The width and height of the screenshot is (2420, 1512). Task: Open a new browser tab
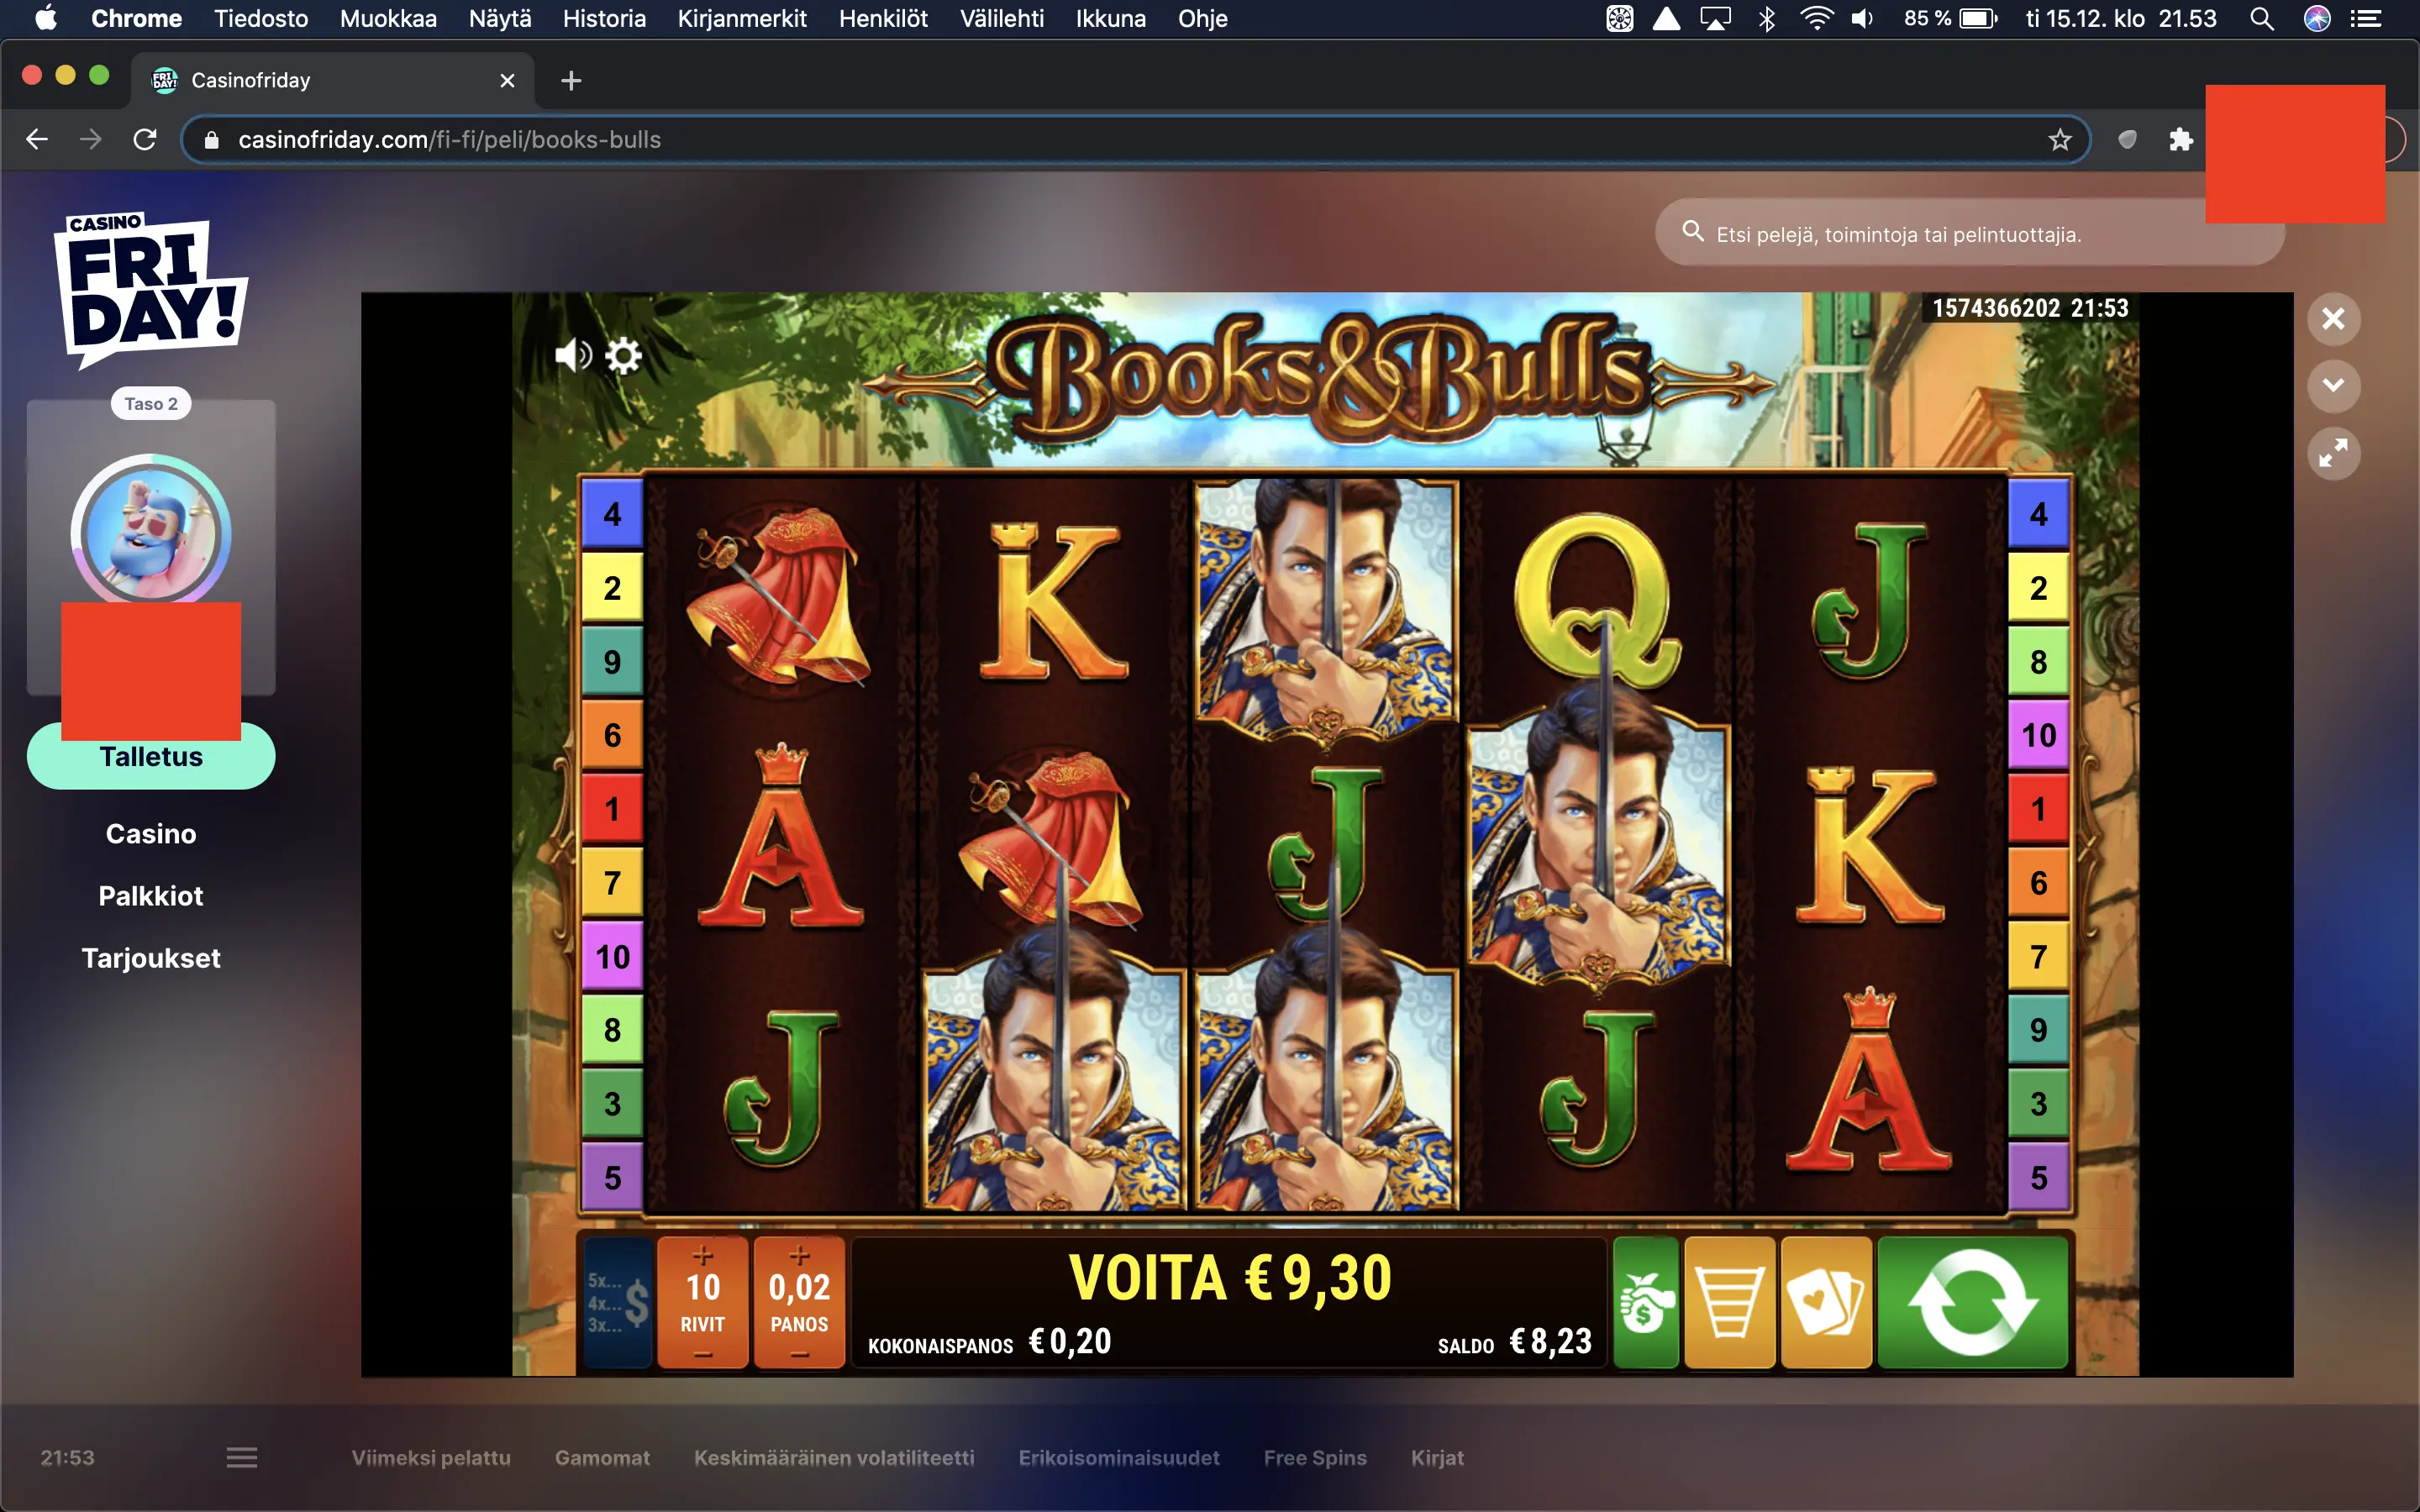(571, 80)
